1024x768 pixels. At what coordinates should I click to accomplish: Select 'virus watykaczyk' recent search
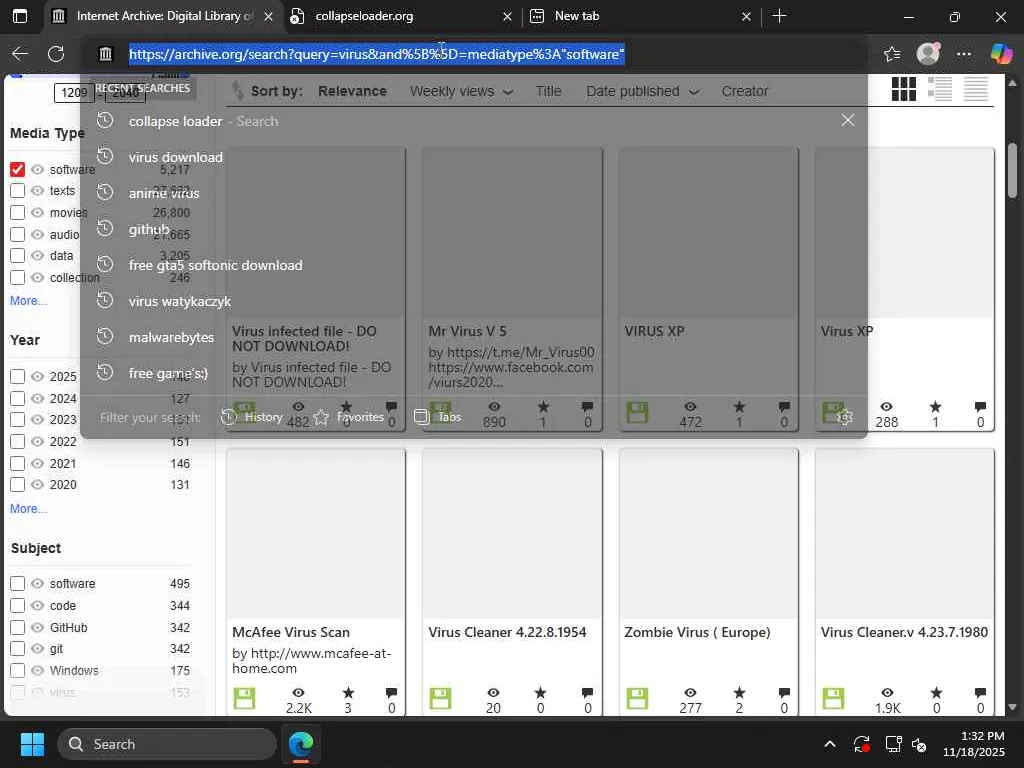click(474, 301)
